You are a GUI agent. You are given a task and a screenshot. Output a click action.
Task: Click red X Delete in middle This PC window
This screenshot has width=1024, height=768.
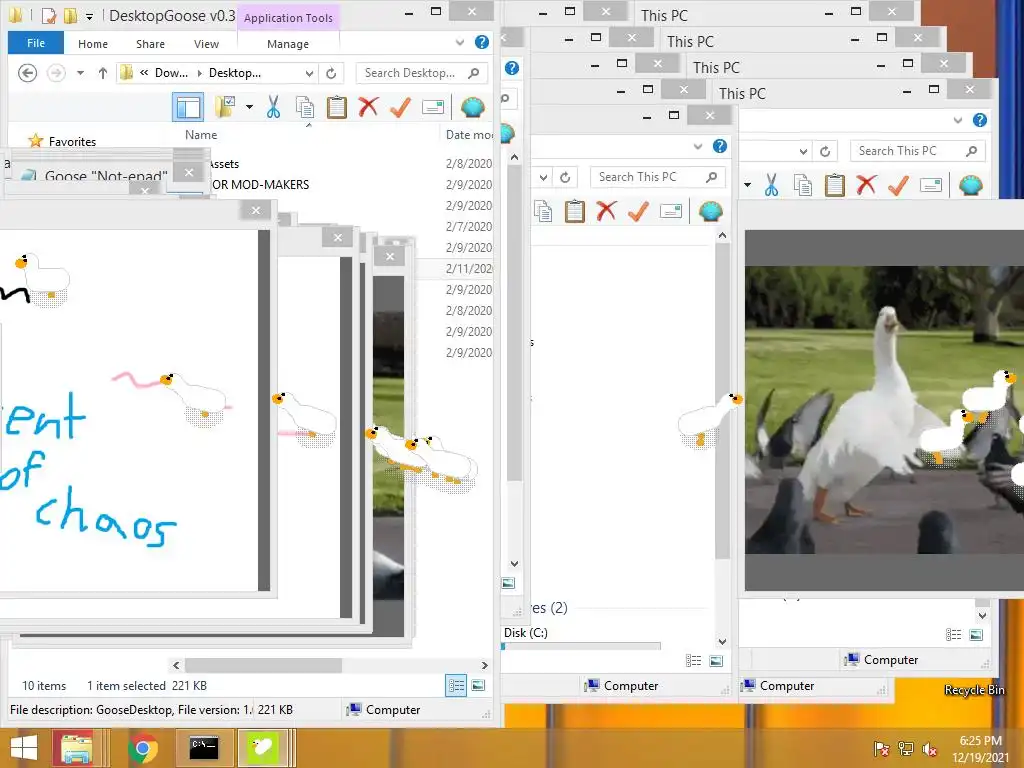(607, 211)
